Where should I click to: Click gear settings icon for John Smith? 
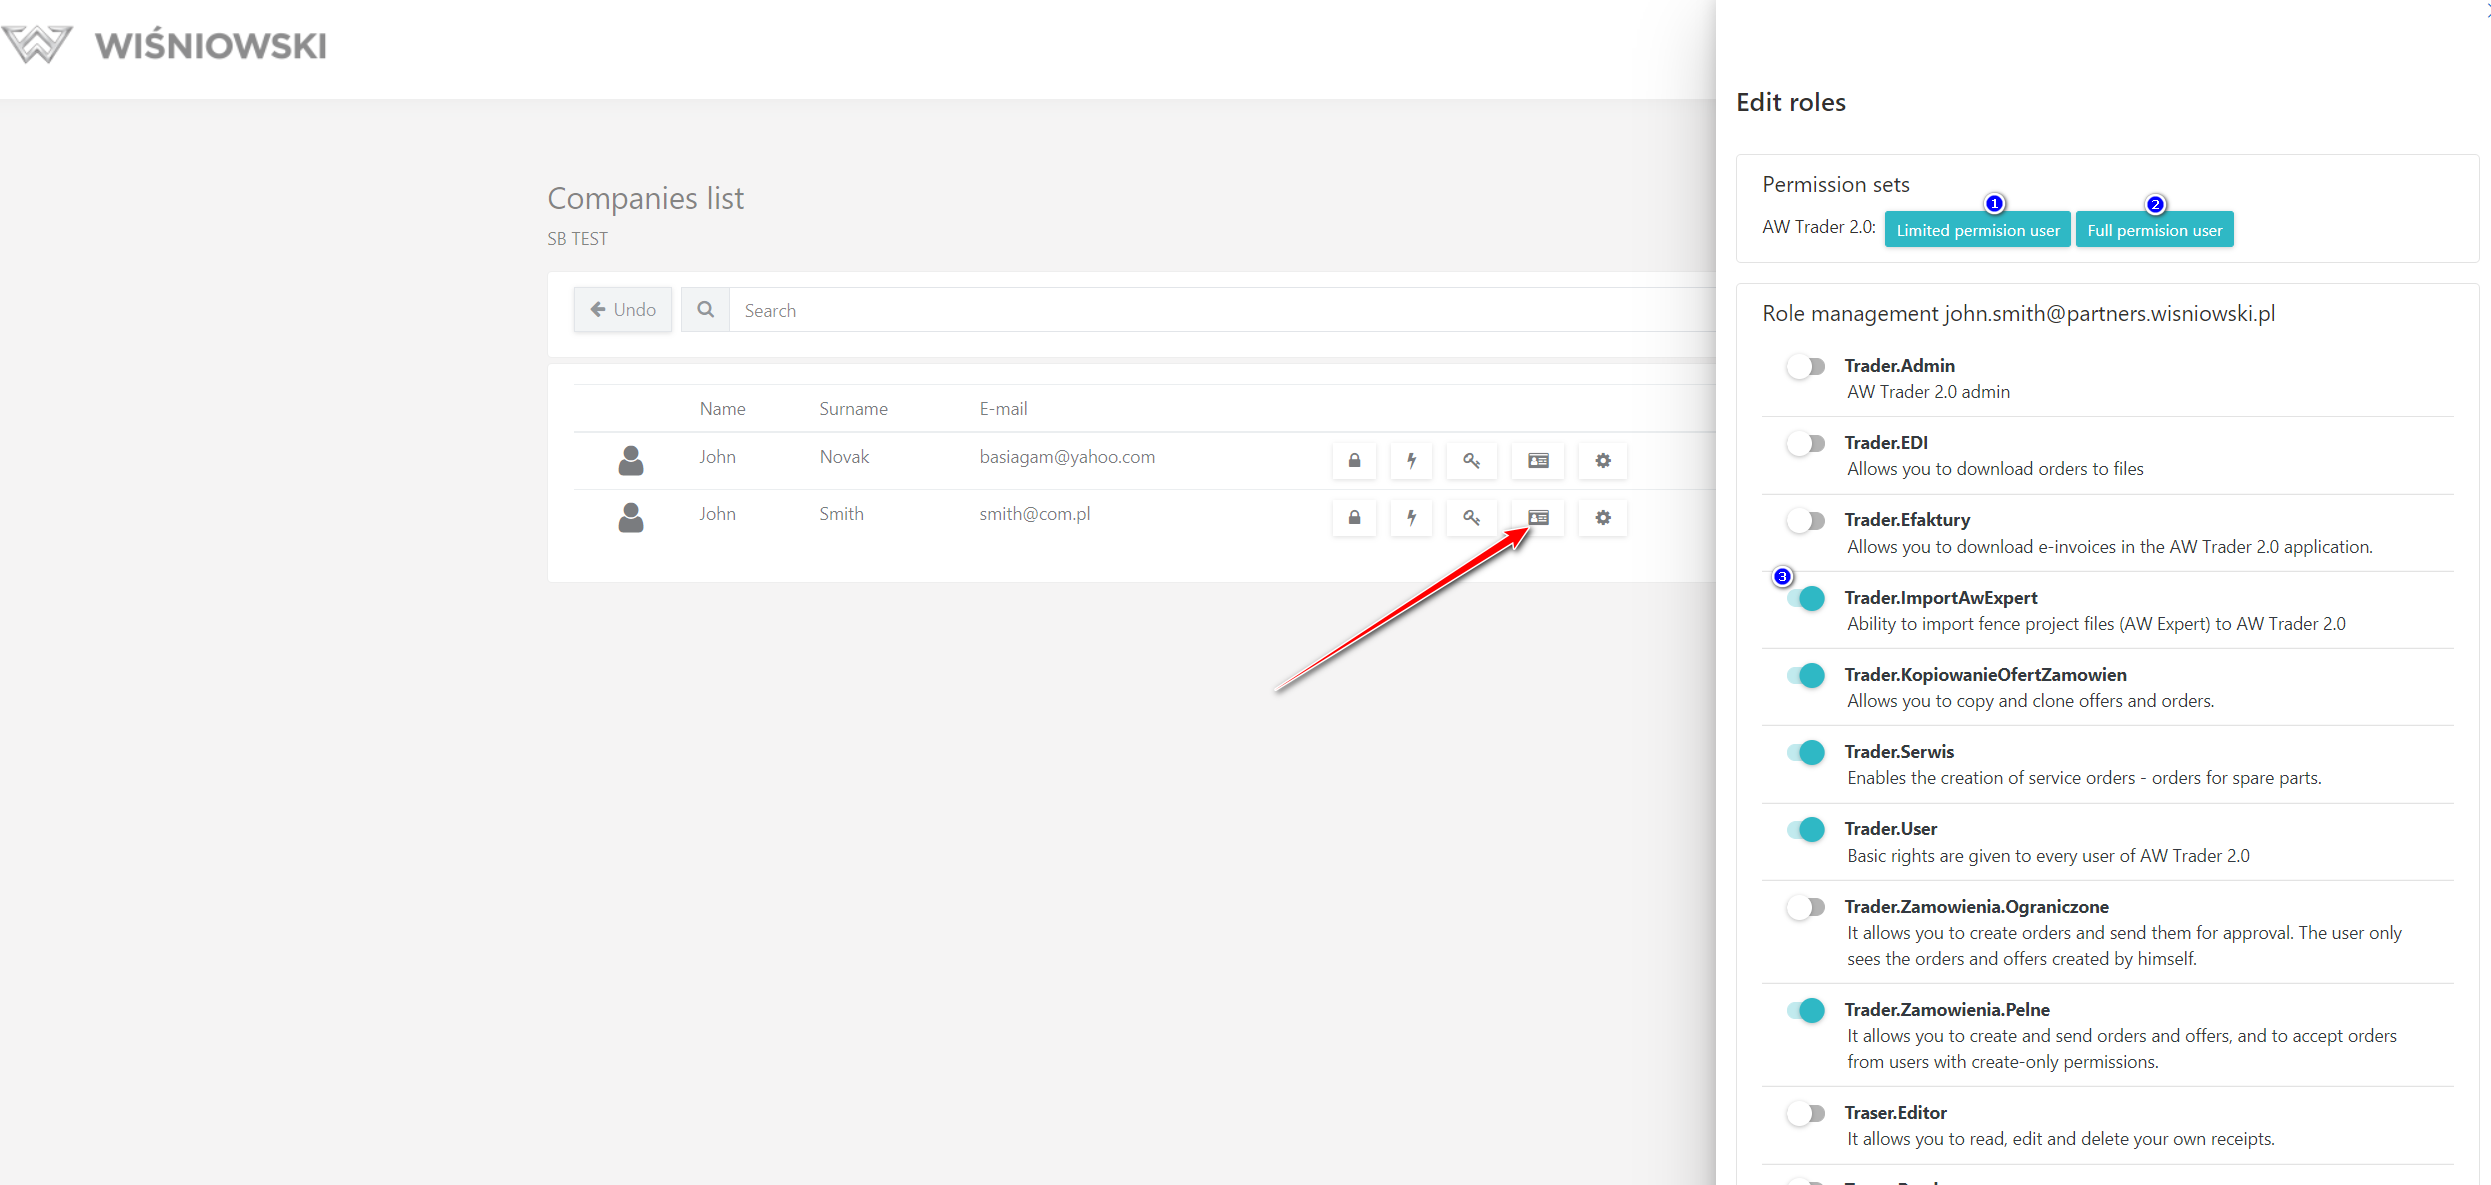1603,518
